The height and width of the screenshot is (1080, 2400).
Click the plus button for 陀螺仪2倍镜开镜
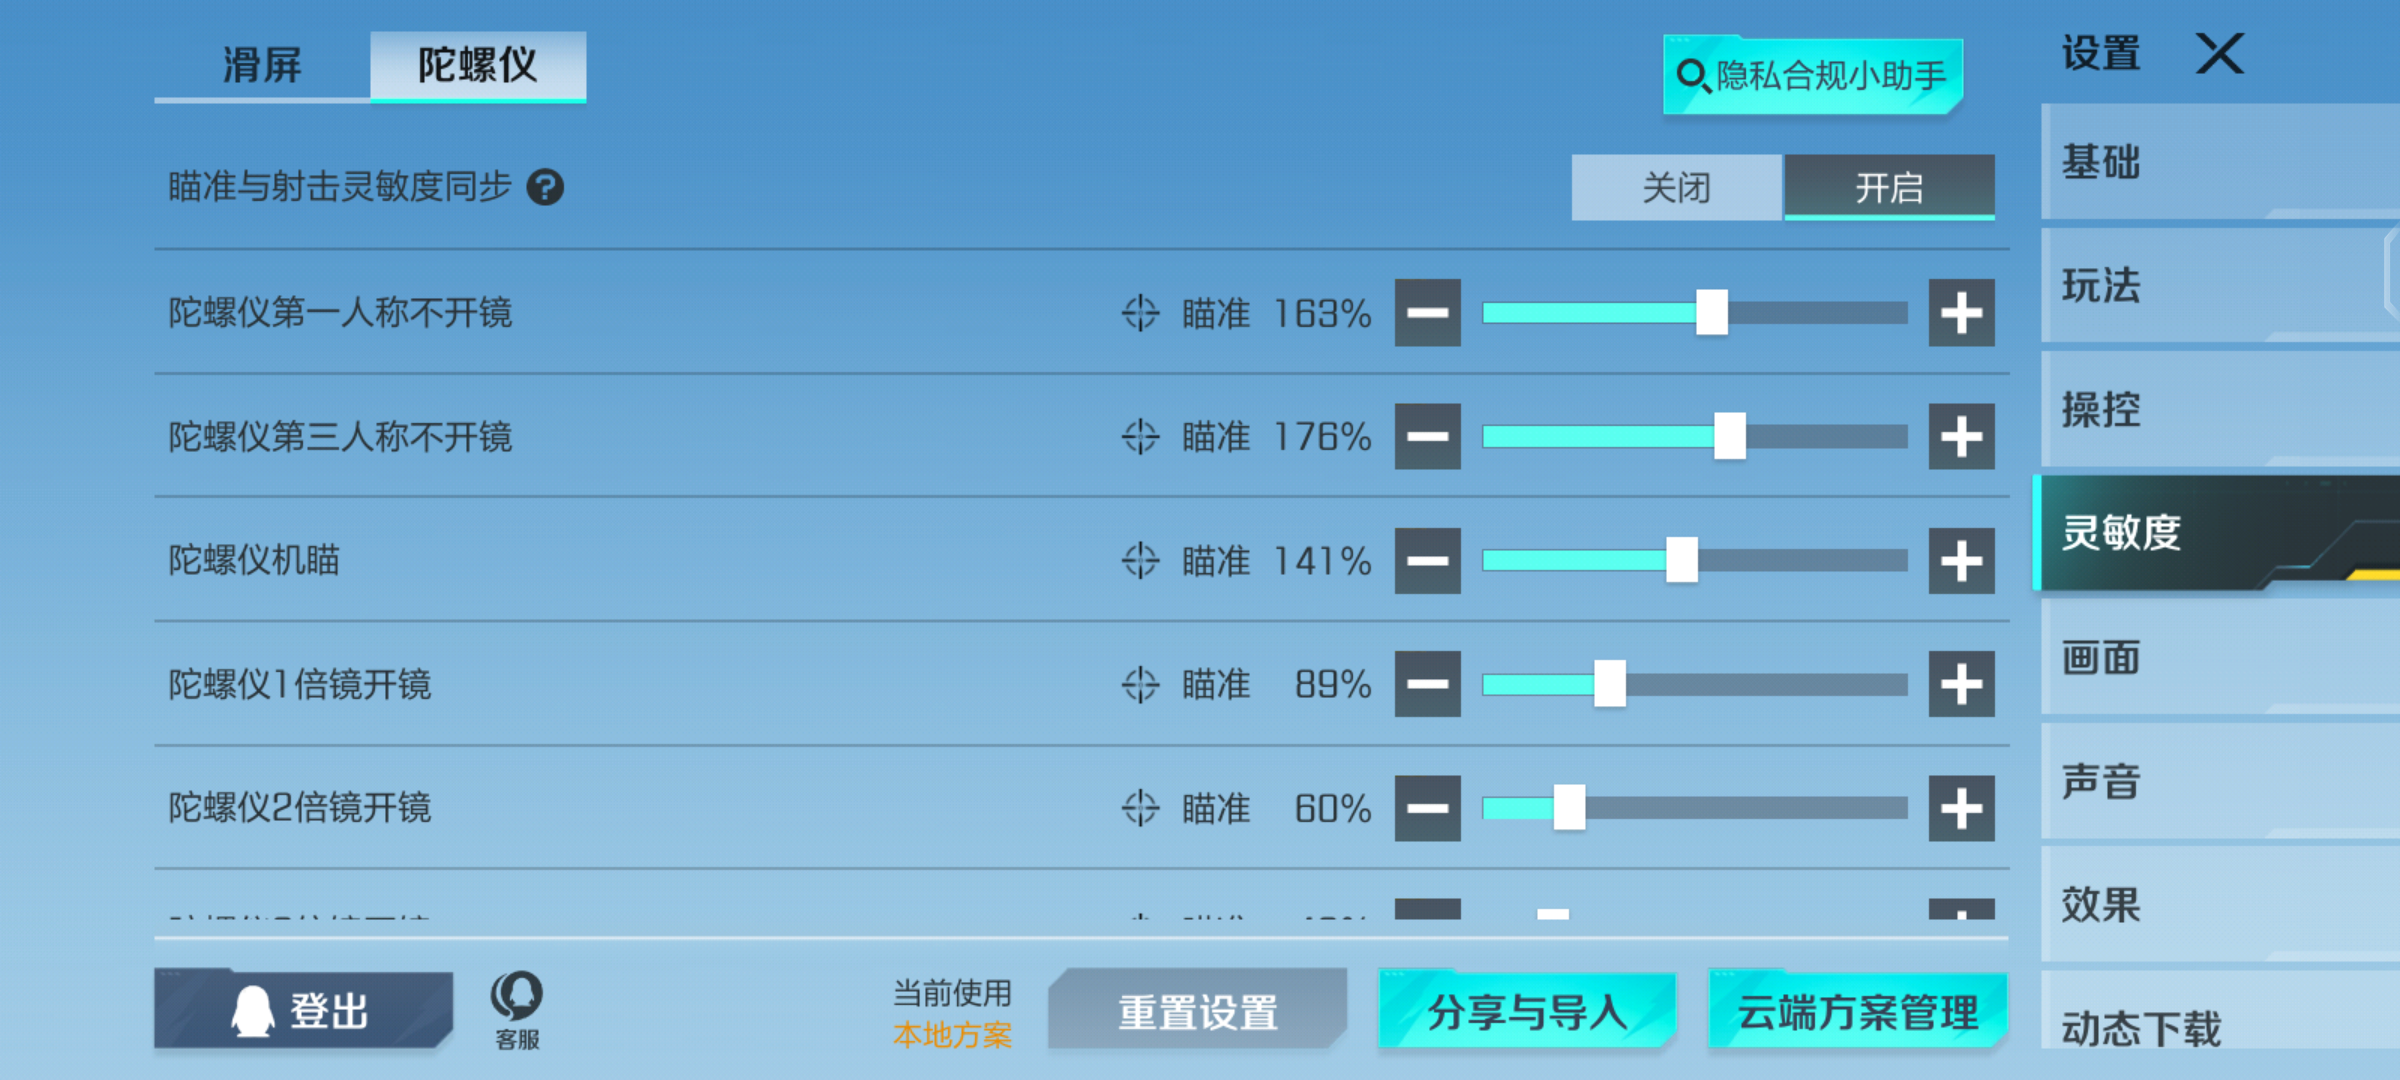pos(1961,808)
